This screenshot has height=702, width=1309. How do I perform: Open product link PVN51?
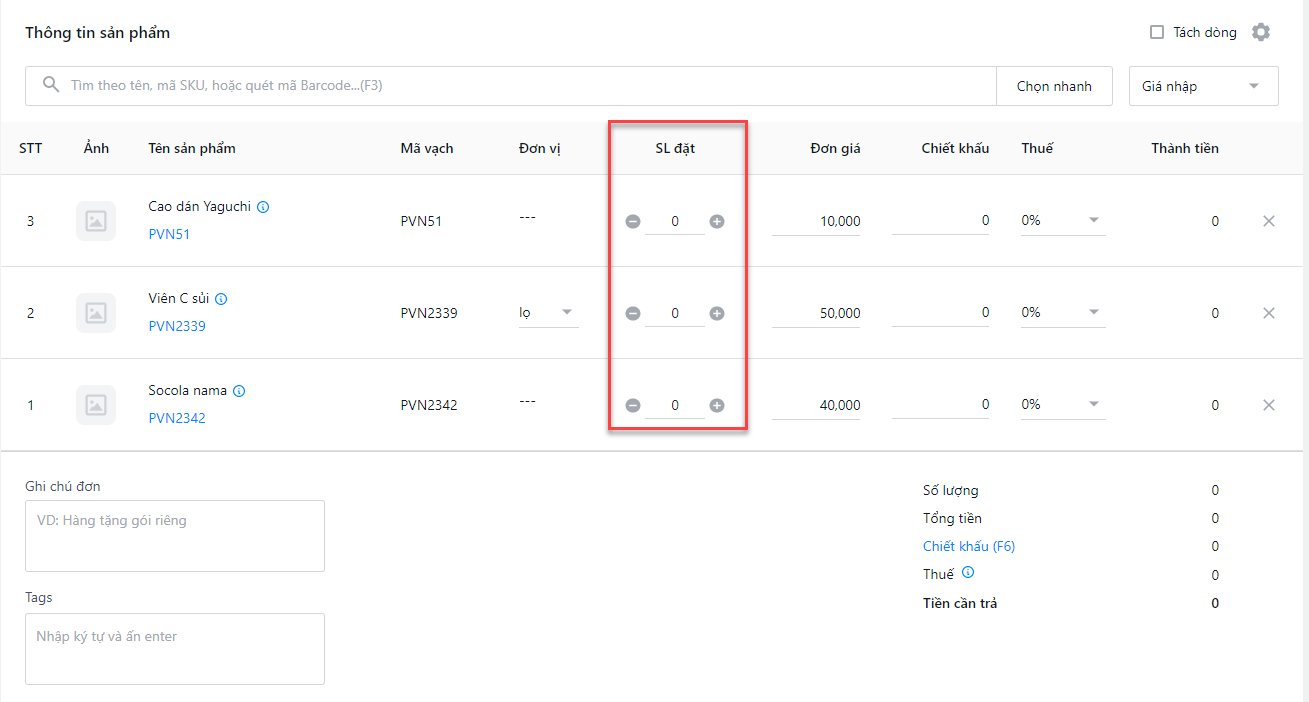pos(169,234)
